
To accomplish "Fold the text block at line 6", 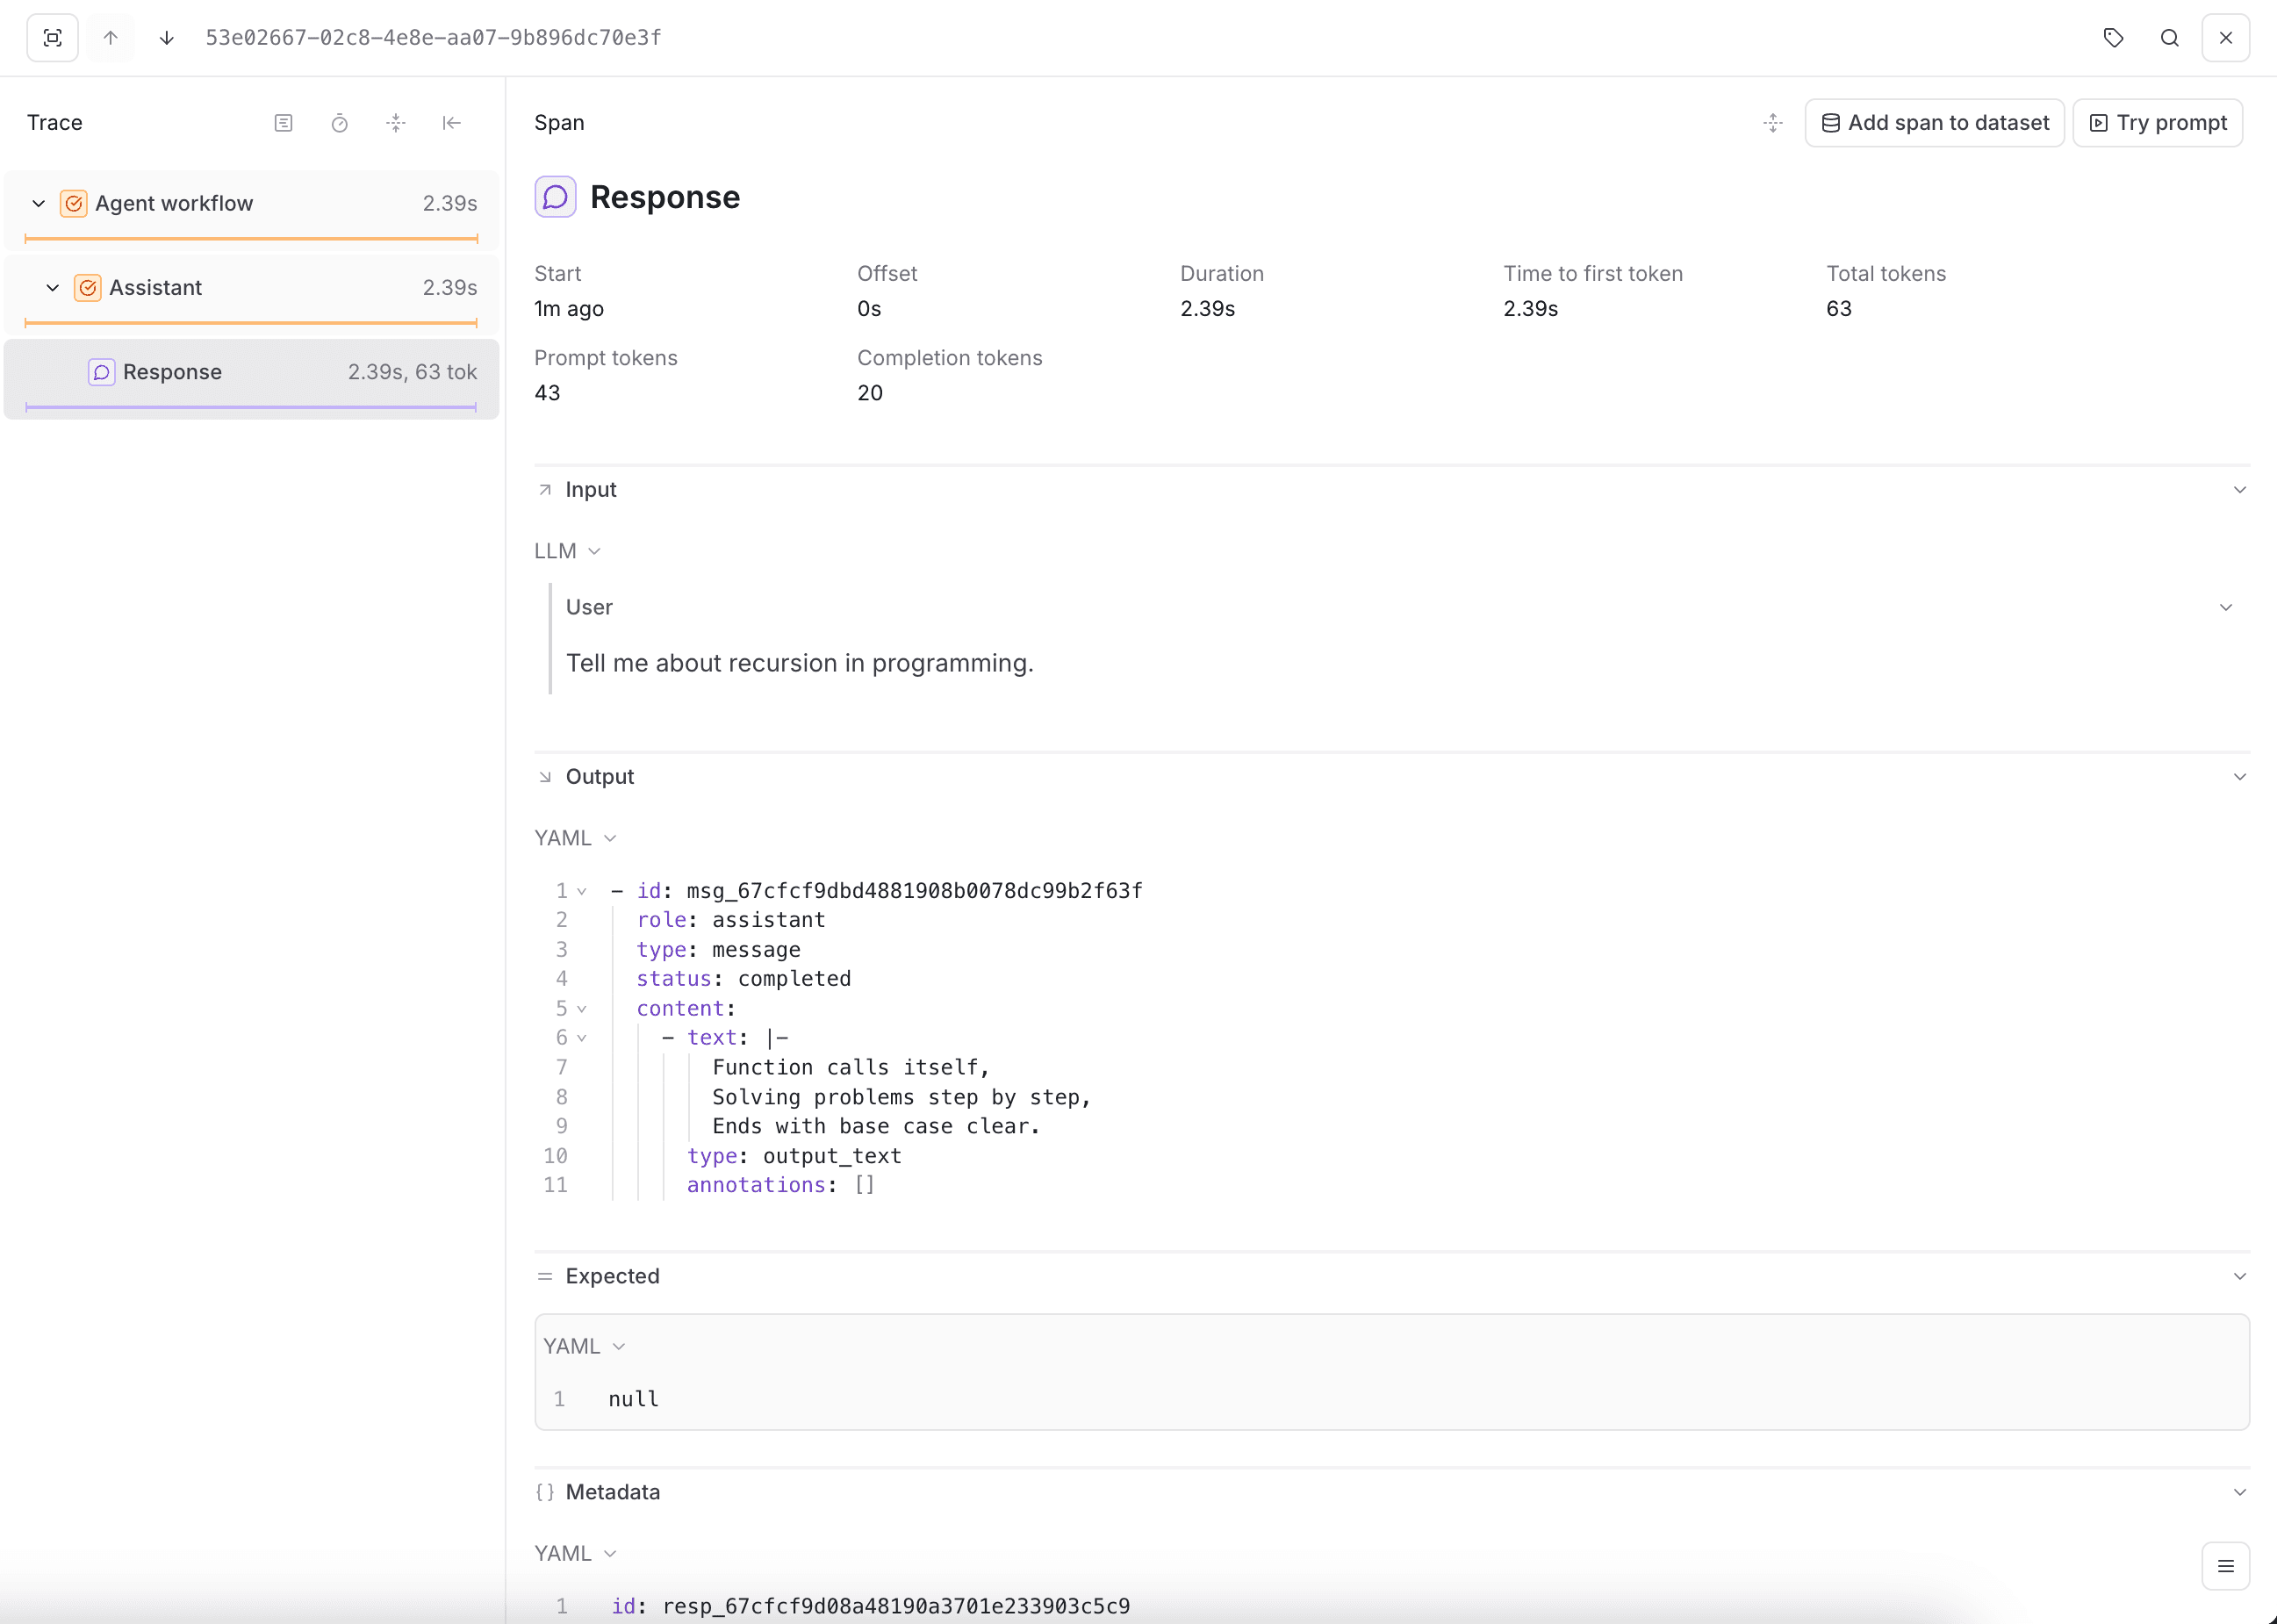I will tap(584, 1038).
